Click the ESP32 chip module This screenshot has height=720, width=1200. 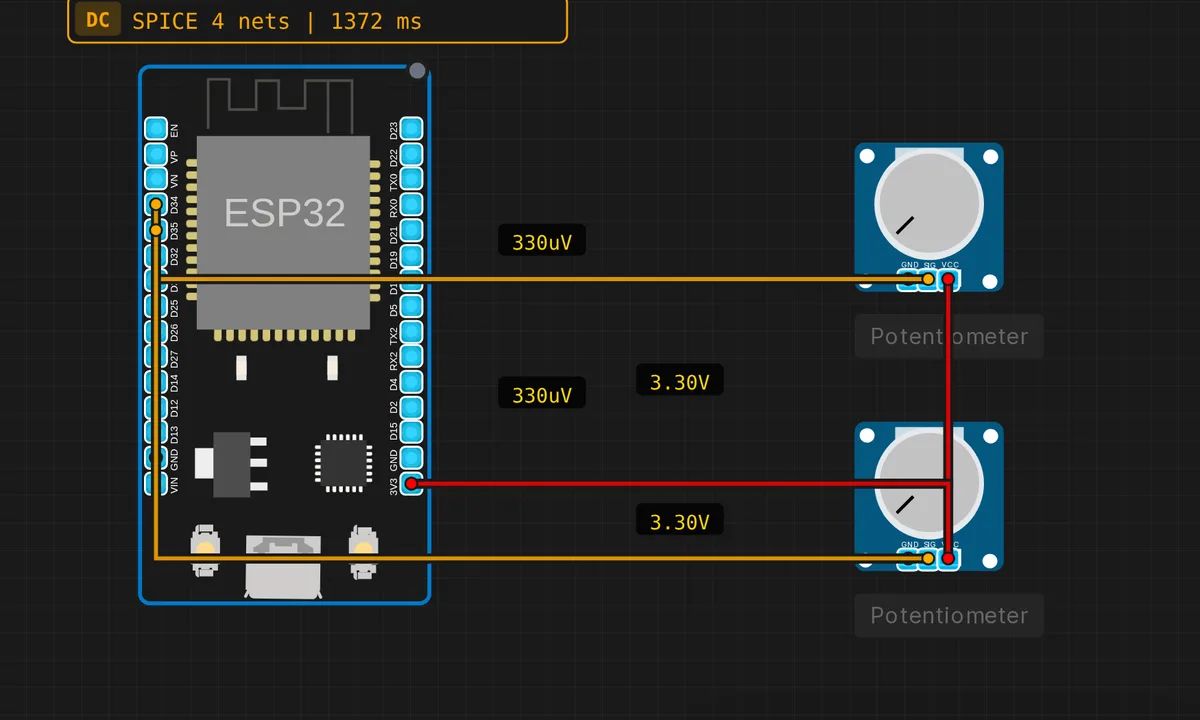pyautogui.click(x=284, y=233)
